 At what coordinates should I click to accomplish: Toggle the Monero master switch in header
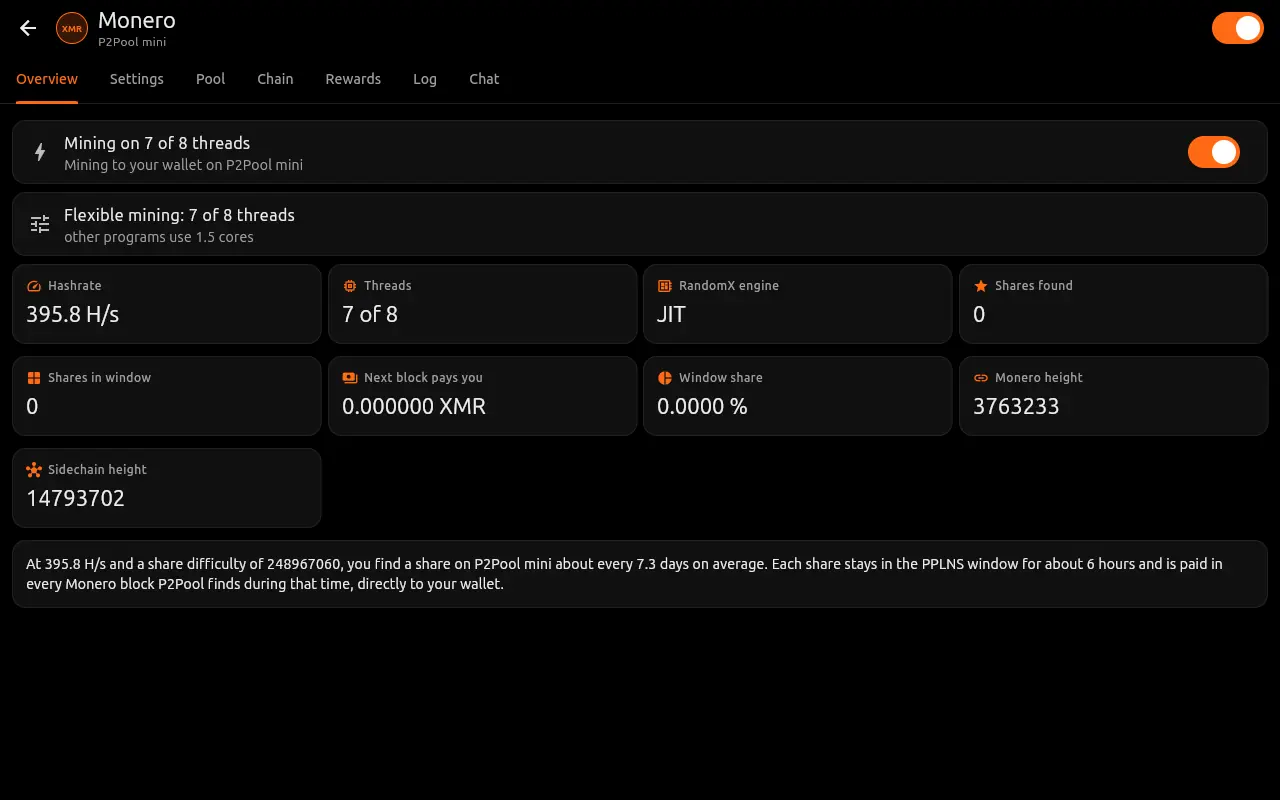[1238, 28]
